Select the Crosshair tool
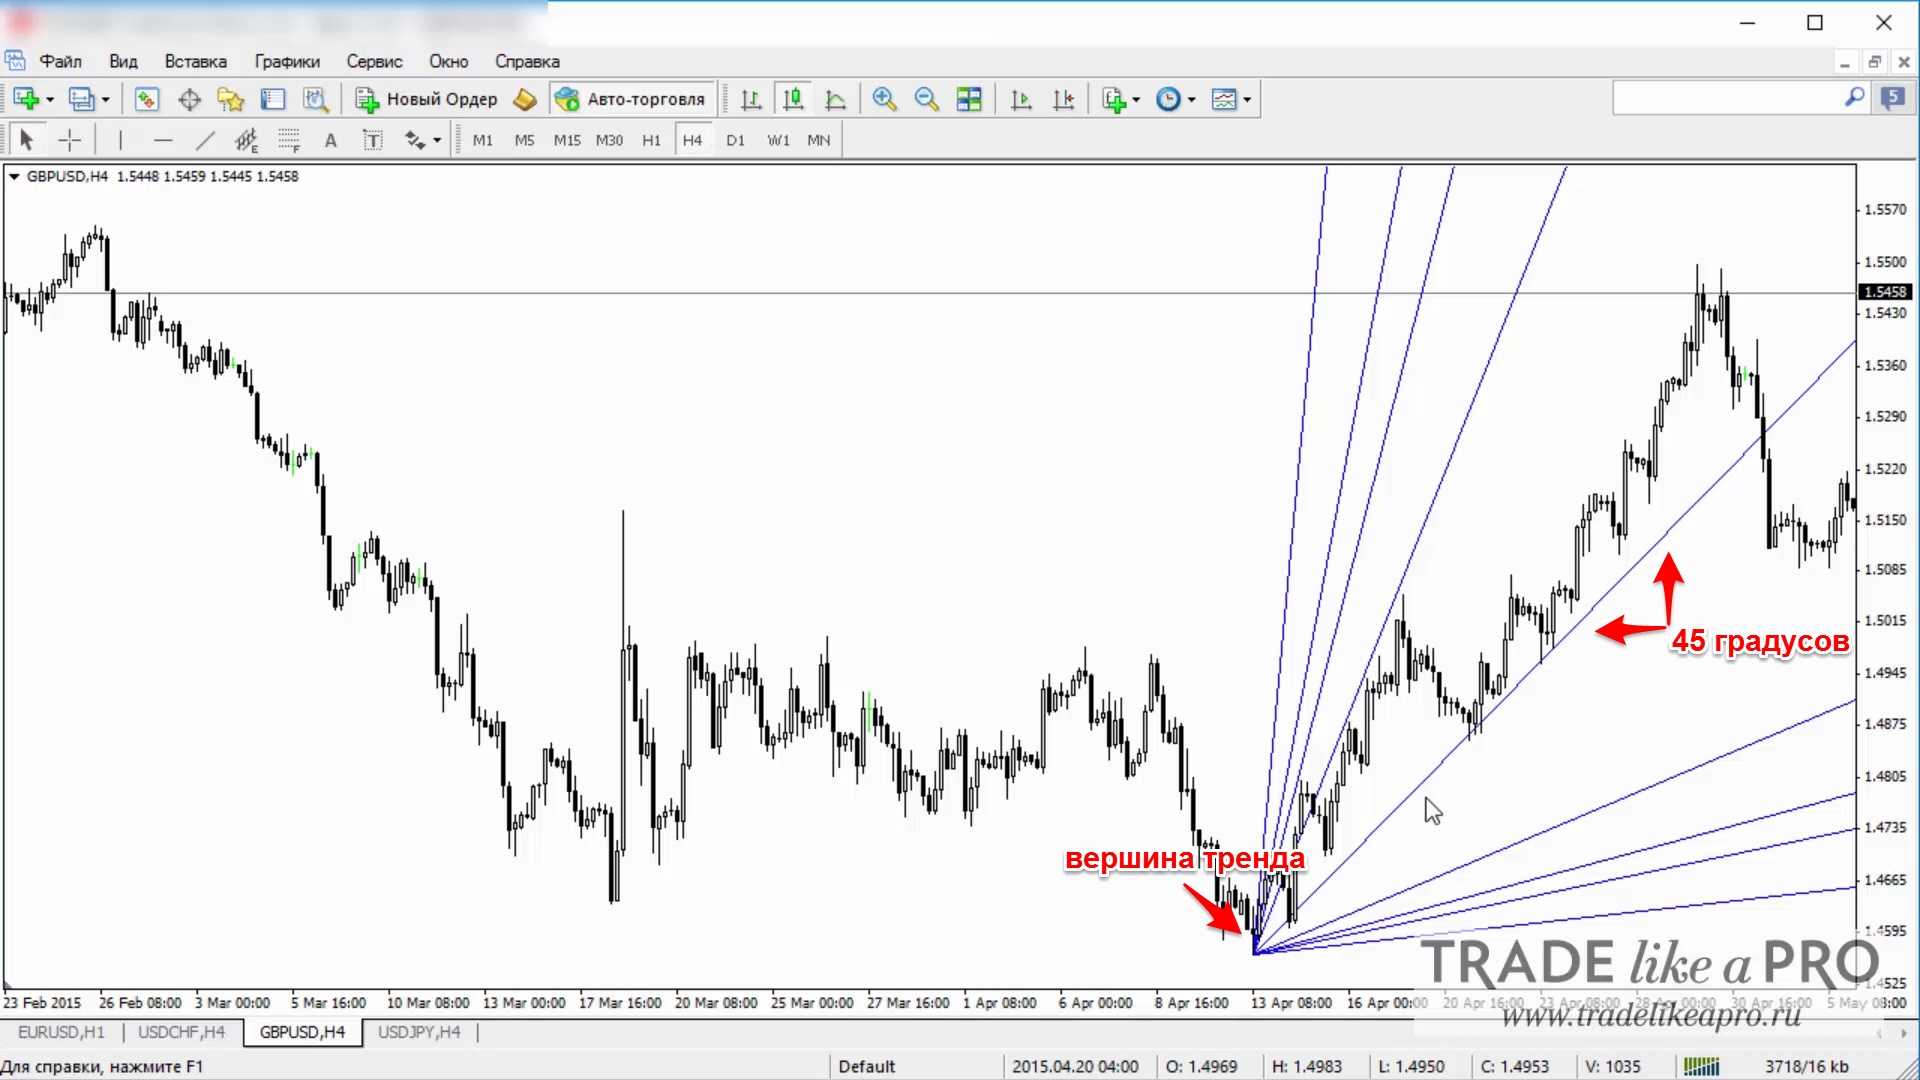This screenshot has height=1080, width=1920. [x=70, y=140]
